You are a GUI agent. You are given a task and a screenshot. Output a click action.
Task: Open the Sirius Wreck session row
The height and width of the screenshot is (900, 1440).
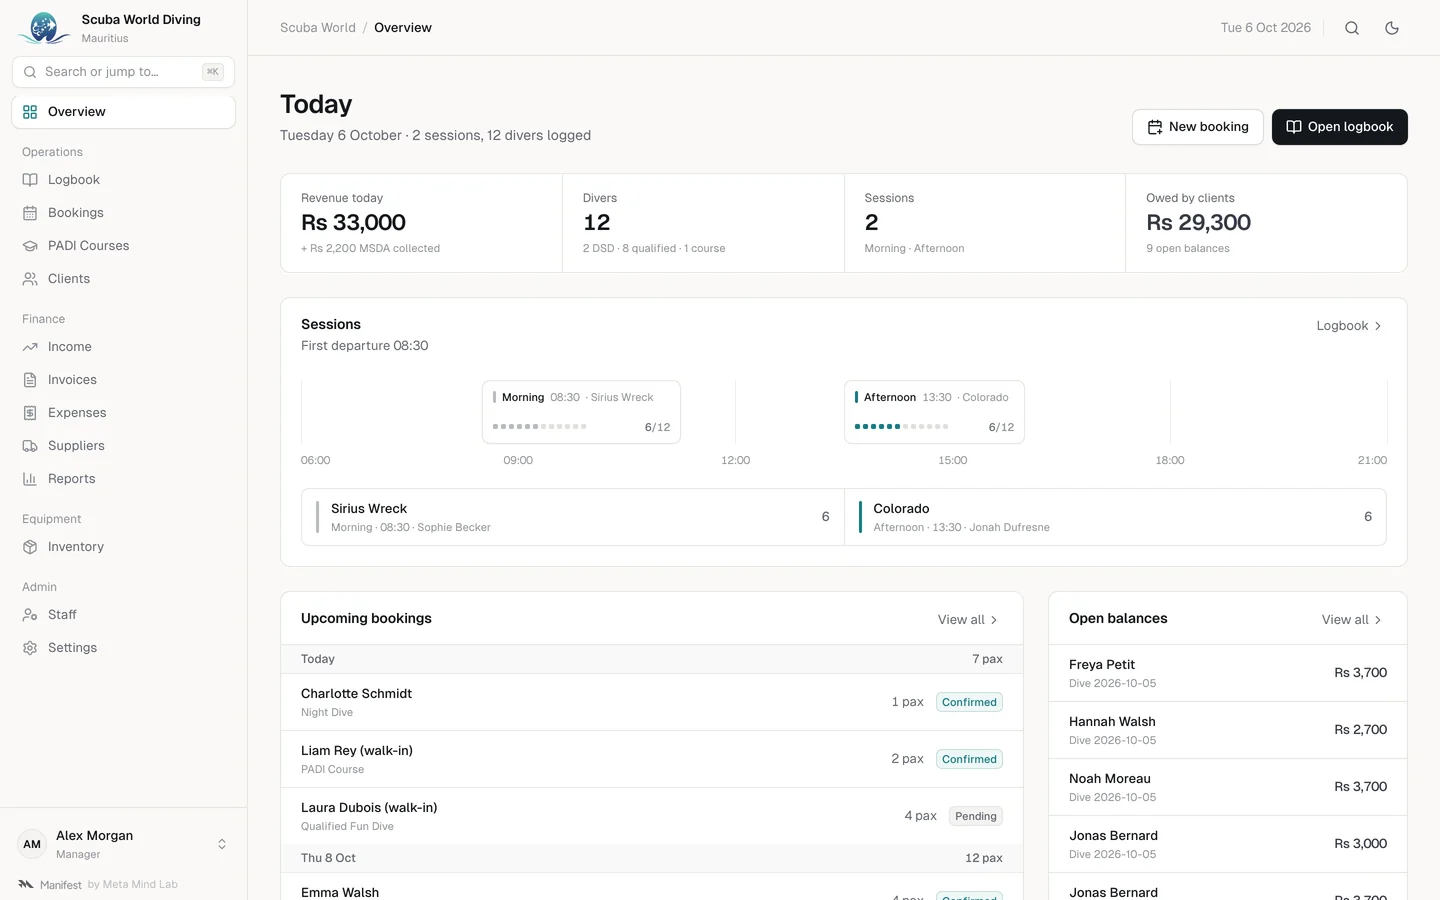click(573, 517)
